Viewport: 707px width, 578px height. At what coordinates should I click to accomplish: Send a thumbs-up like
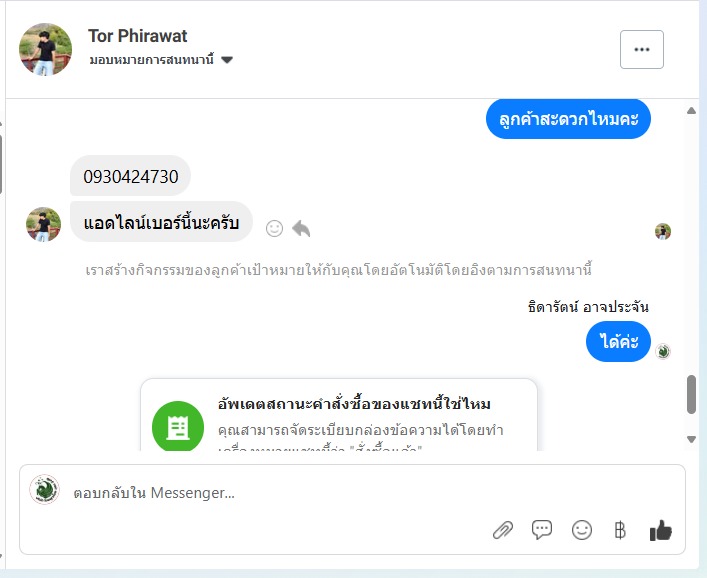[660, 531]
